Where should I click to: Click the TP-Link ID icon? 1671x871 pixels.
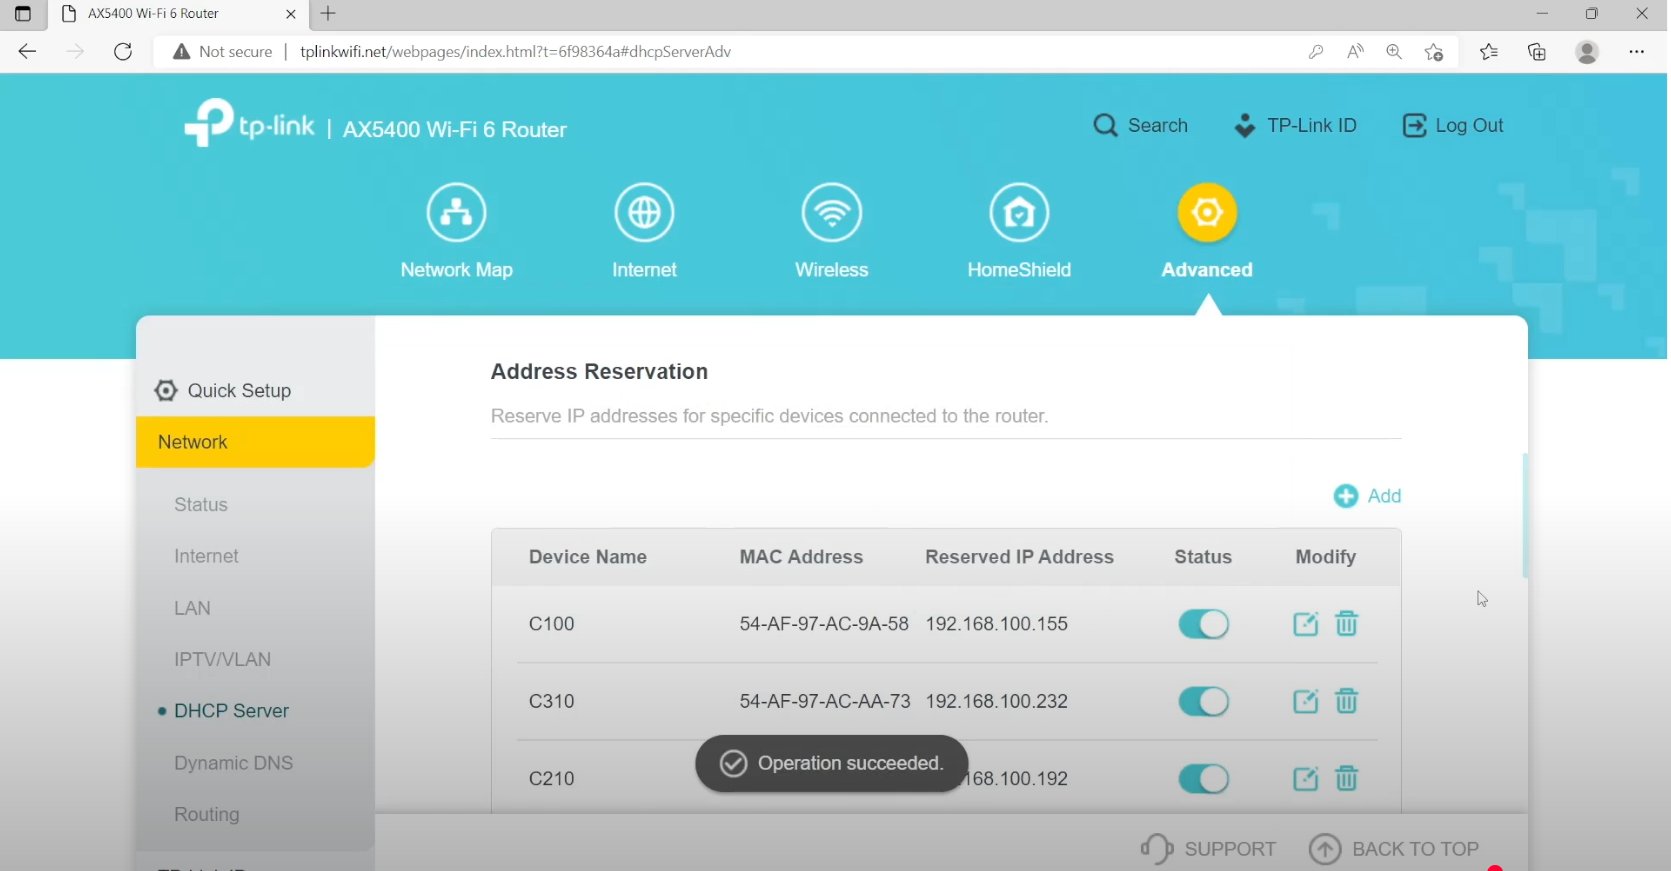(x=1245, y=126)
